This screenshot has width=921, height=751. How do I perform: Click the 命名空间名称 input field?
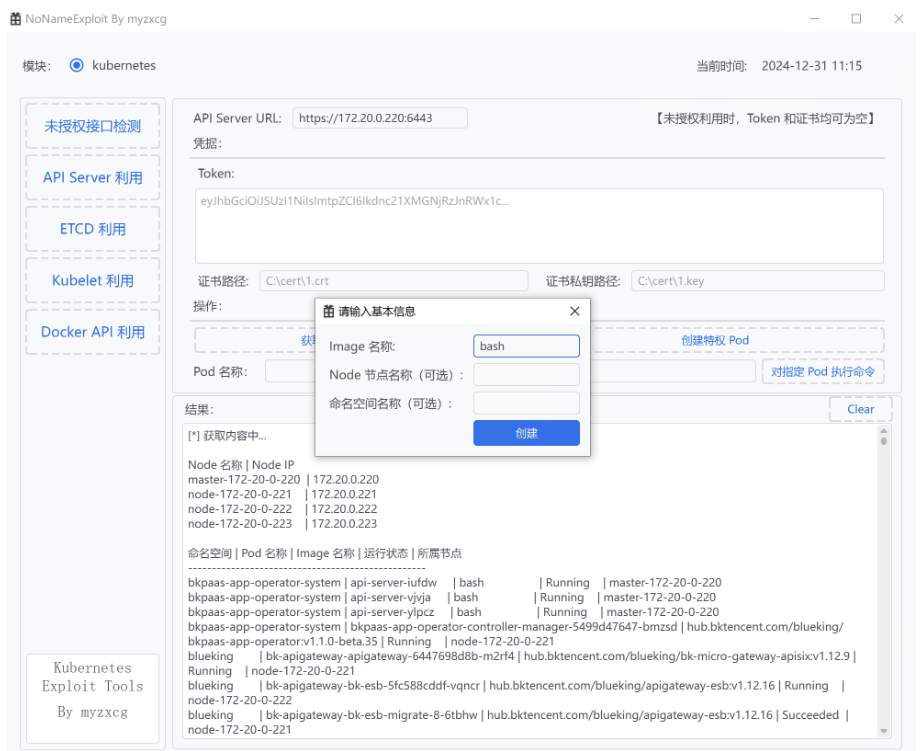pos(526,404)
